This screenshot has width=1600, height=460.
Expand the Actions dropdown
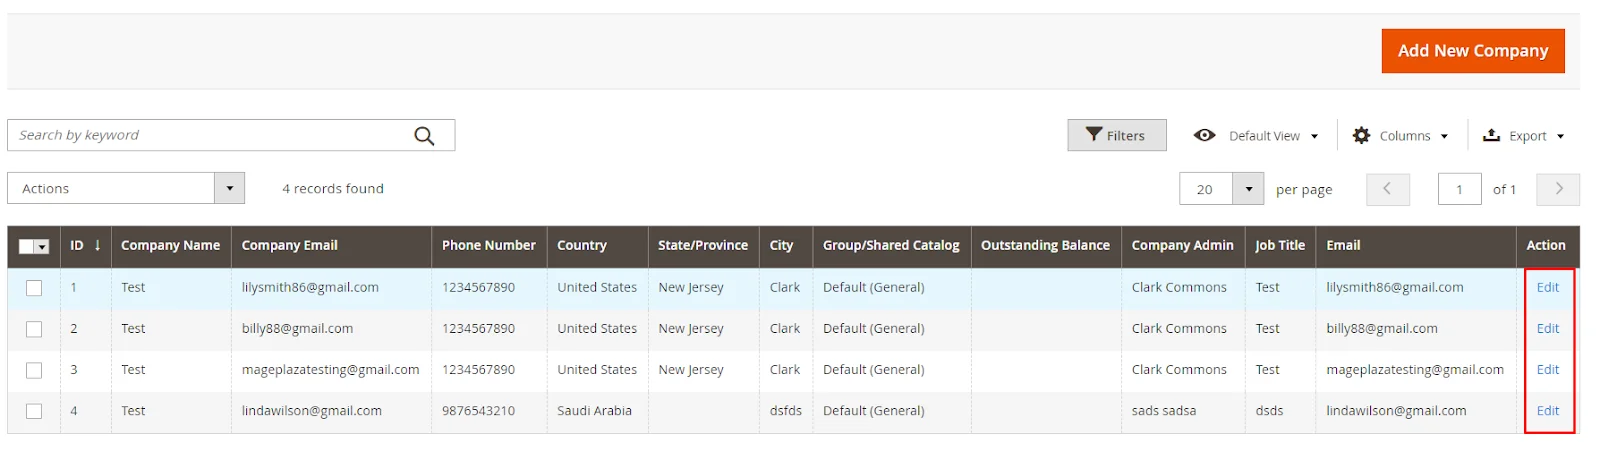[229, 188]
